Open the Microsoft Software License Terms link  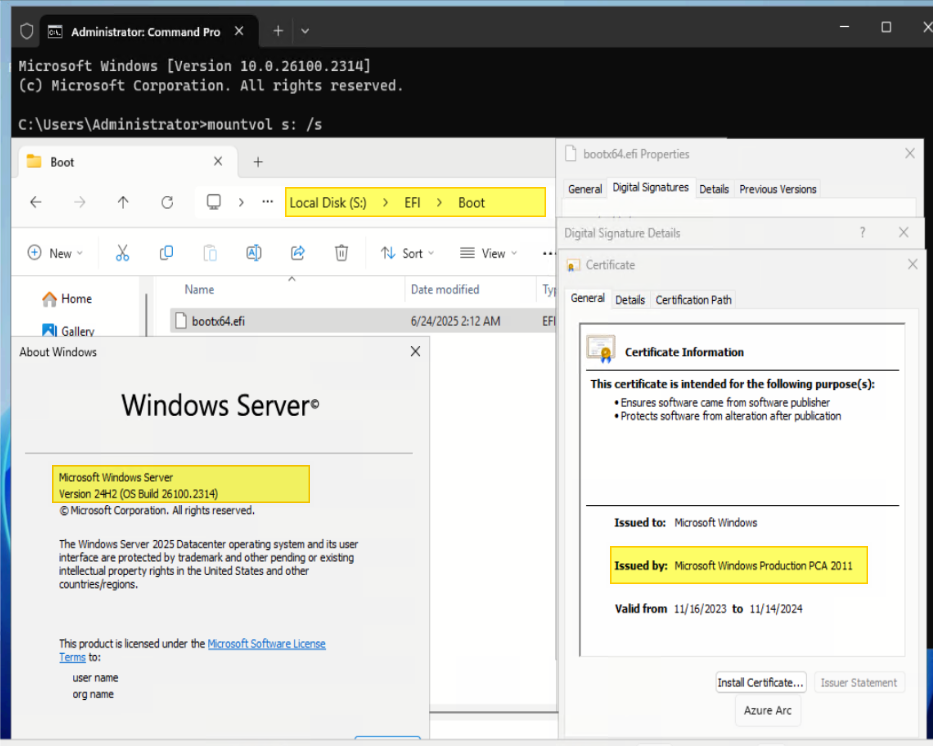[266, 644]
